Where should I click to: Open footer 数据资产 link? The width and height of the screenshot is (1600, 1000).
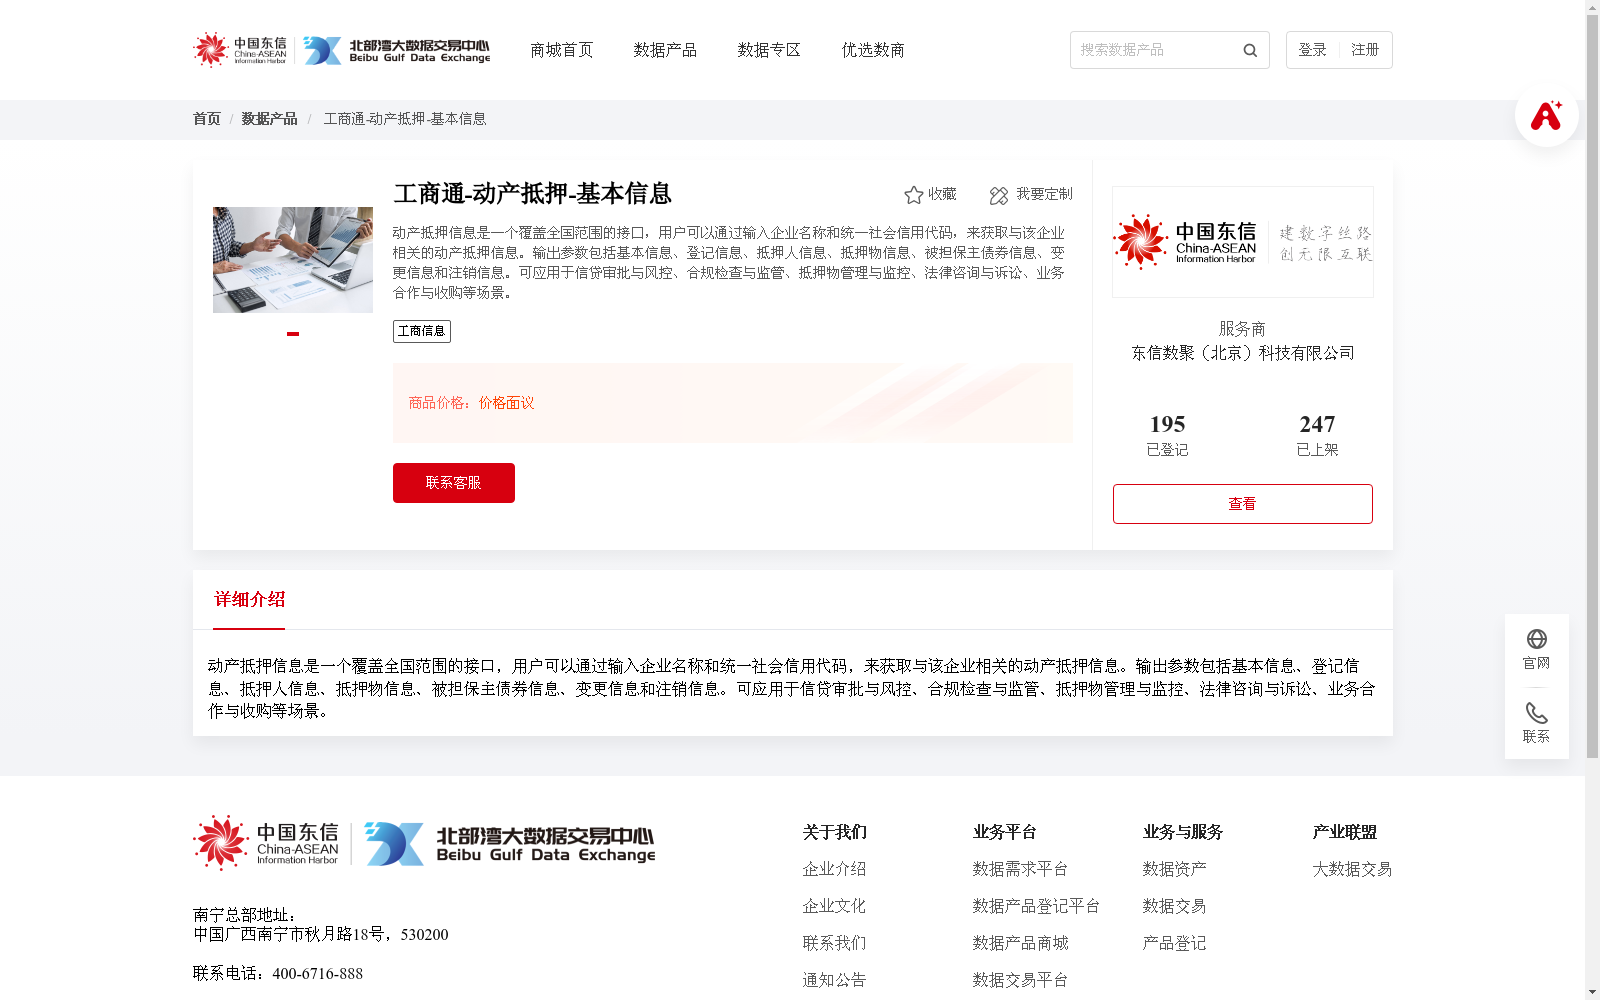tap(1174, 869)
